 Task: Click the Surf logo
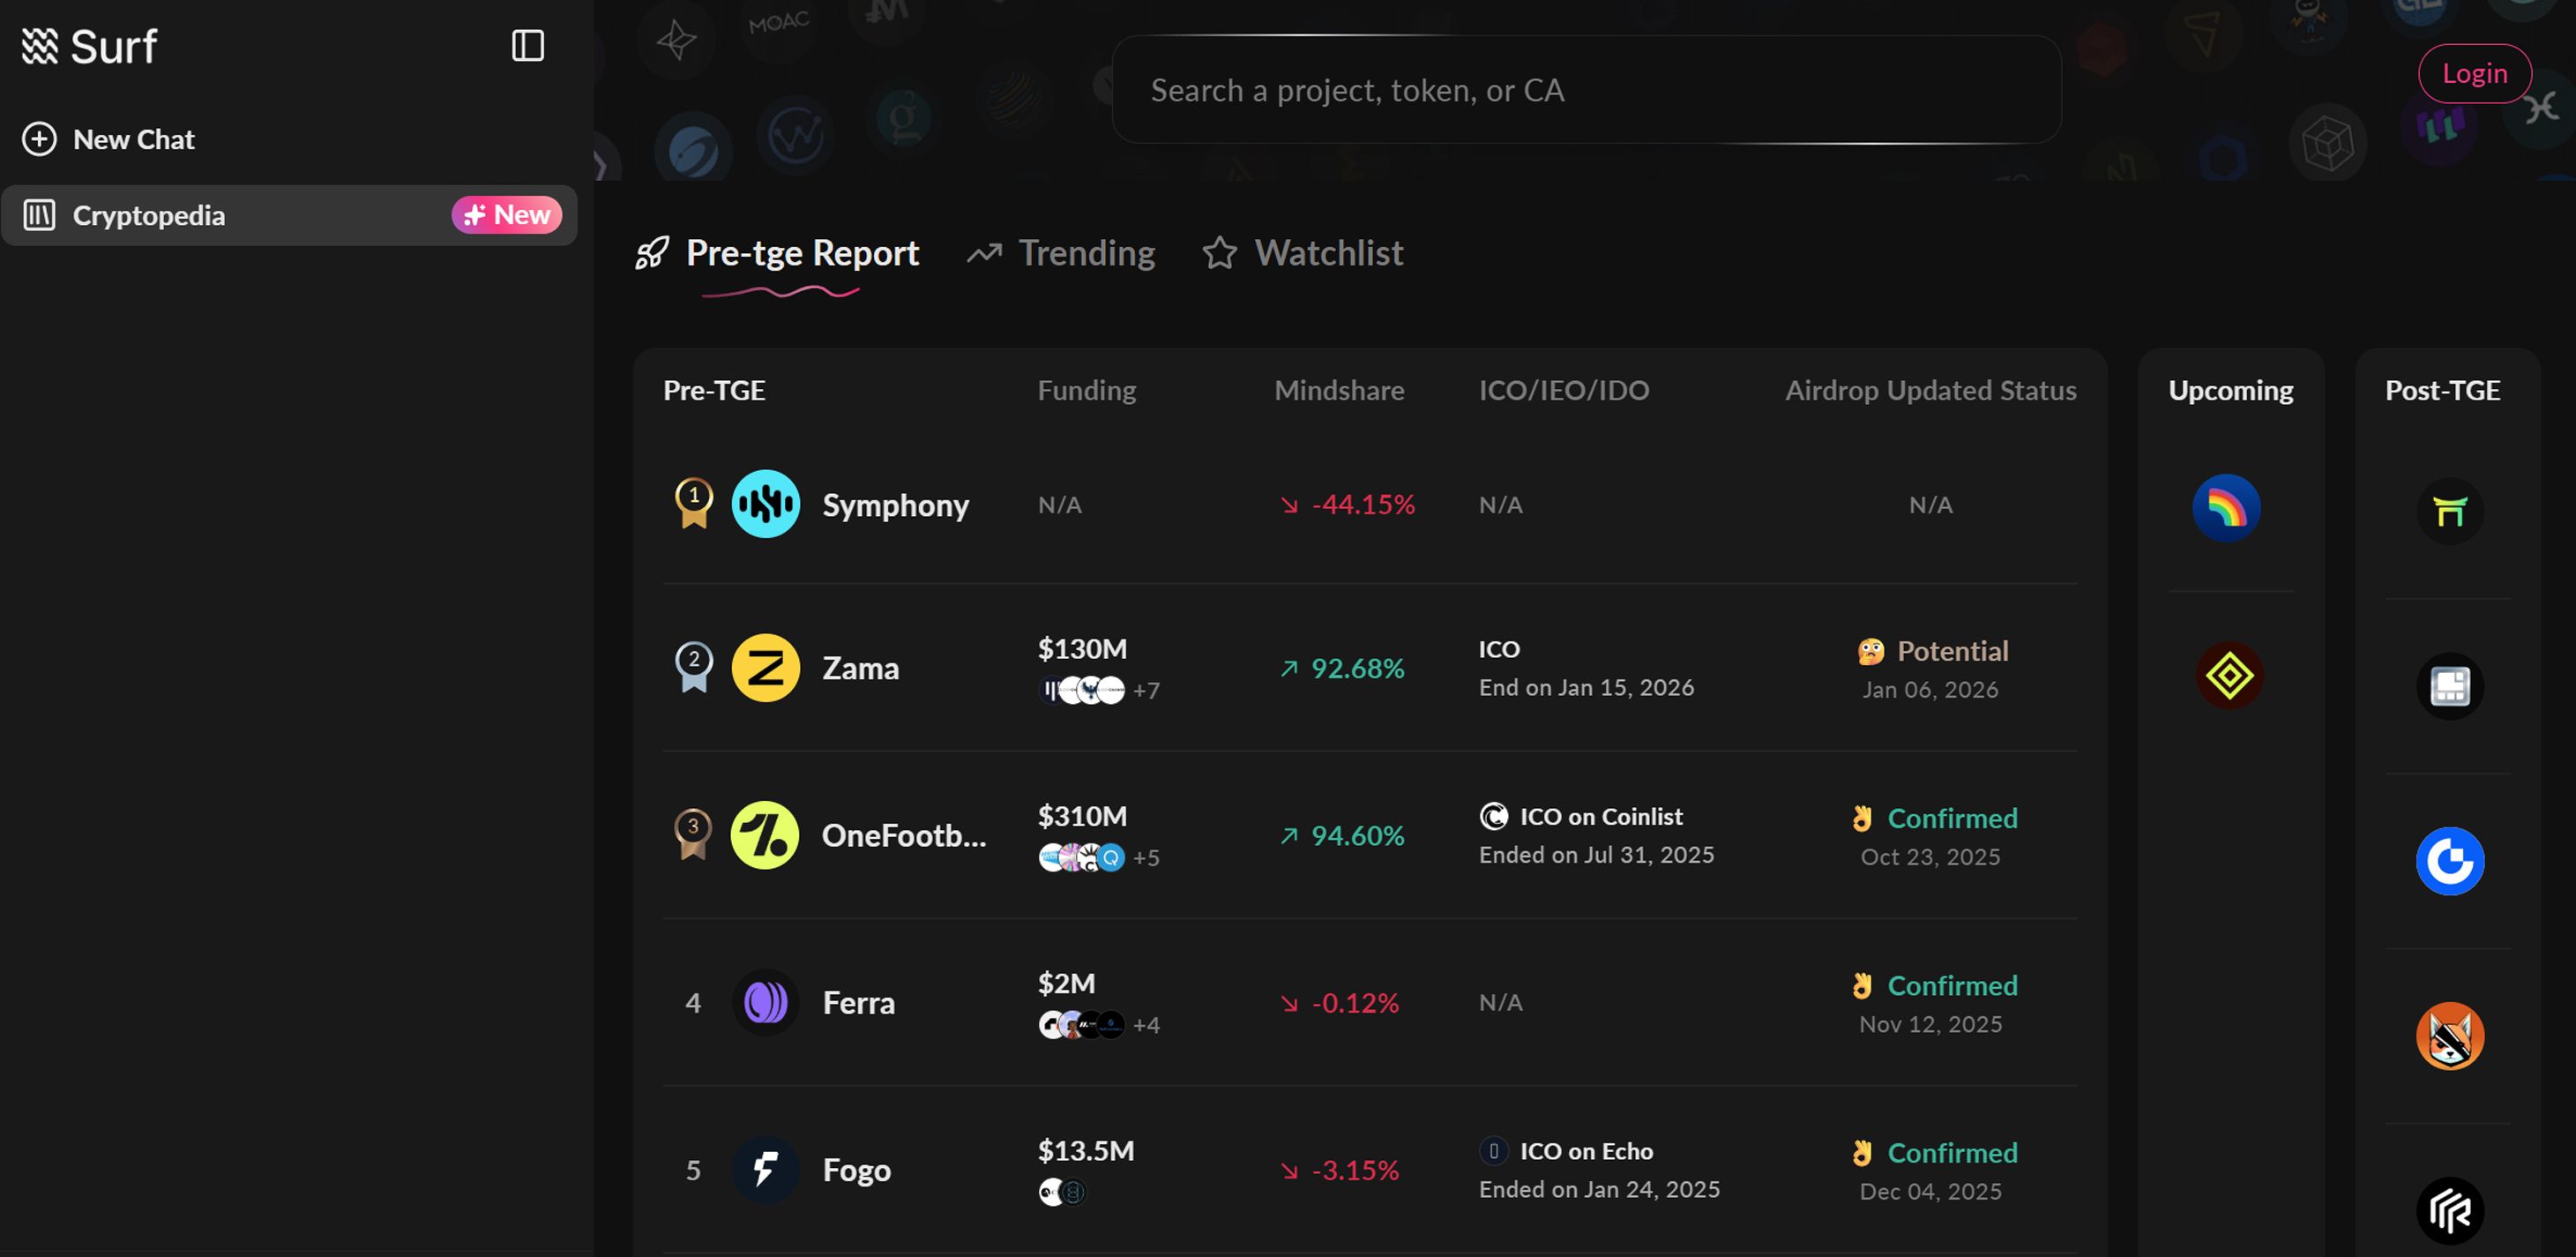90,46
